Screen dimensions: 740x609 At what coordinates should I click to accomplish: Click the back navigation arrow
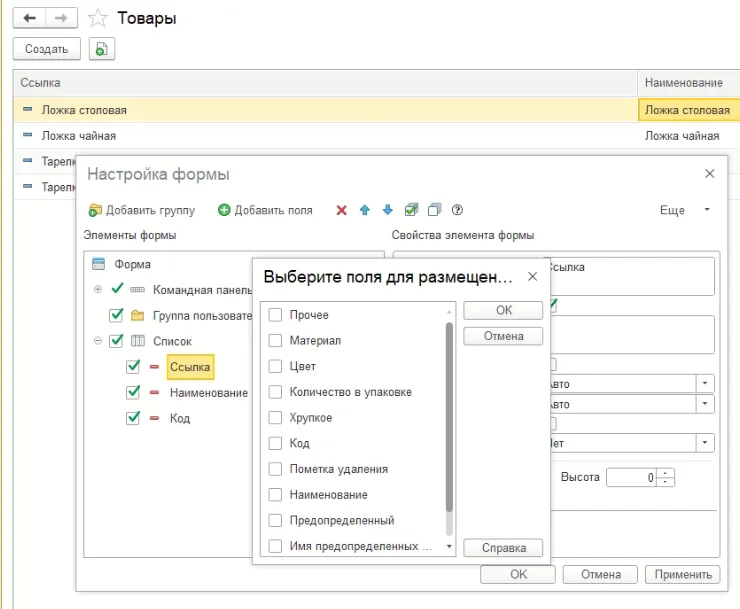pos(30,18)
